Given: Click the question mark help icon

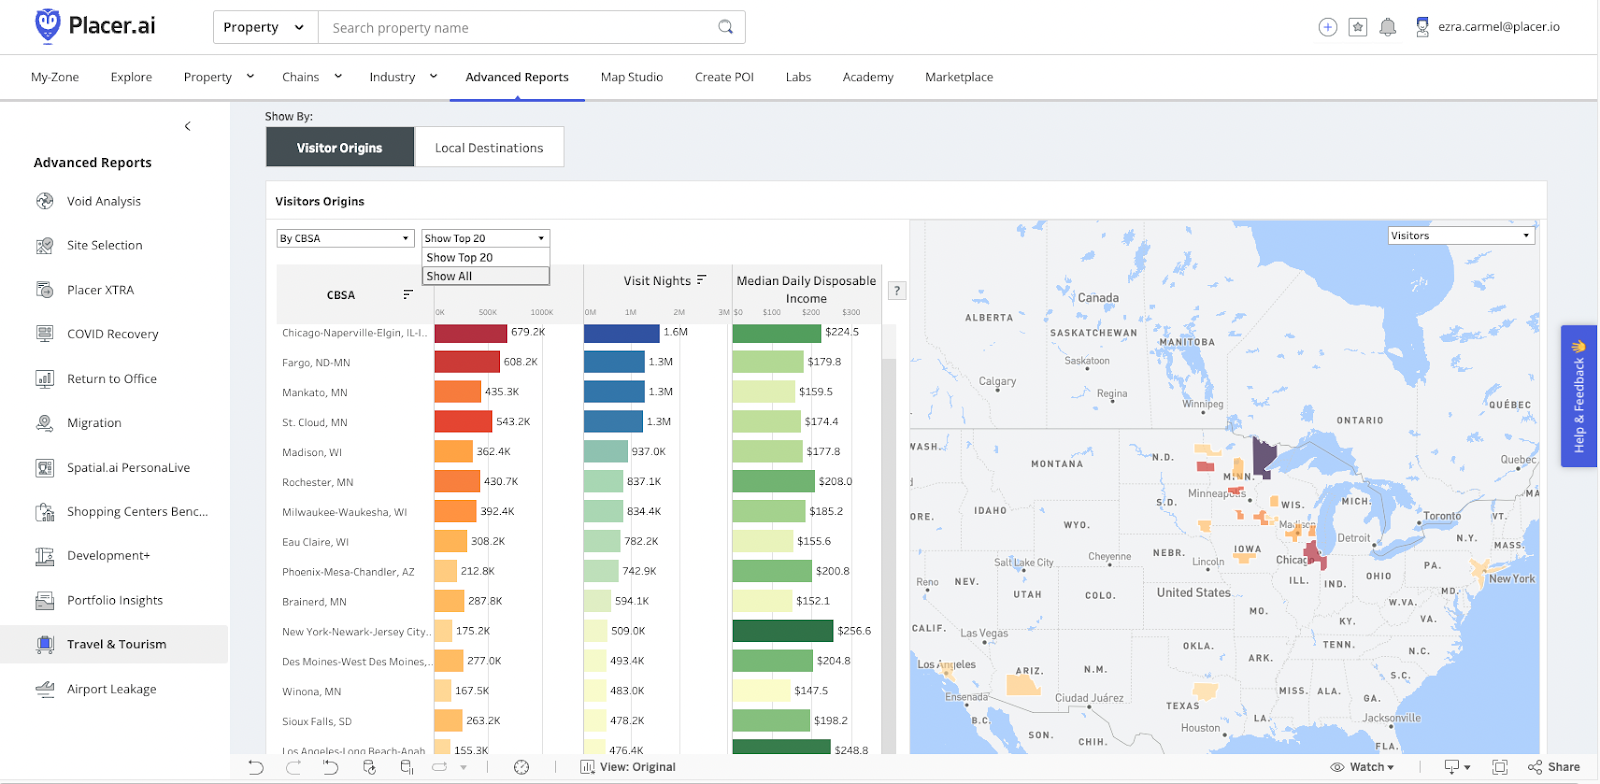Looking at the screenshot, I should (x=897, y=291).
